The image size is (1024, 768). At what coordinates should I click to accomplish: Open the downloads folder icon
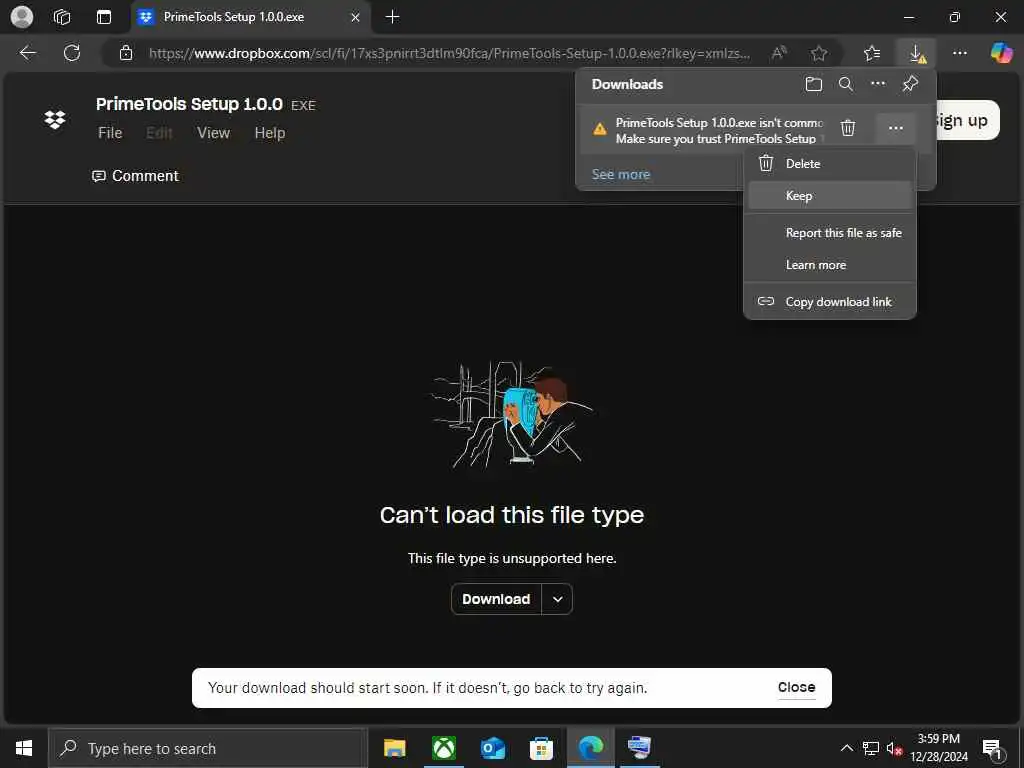point(814,84)
